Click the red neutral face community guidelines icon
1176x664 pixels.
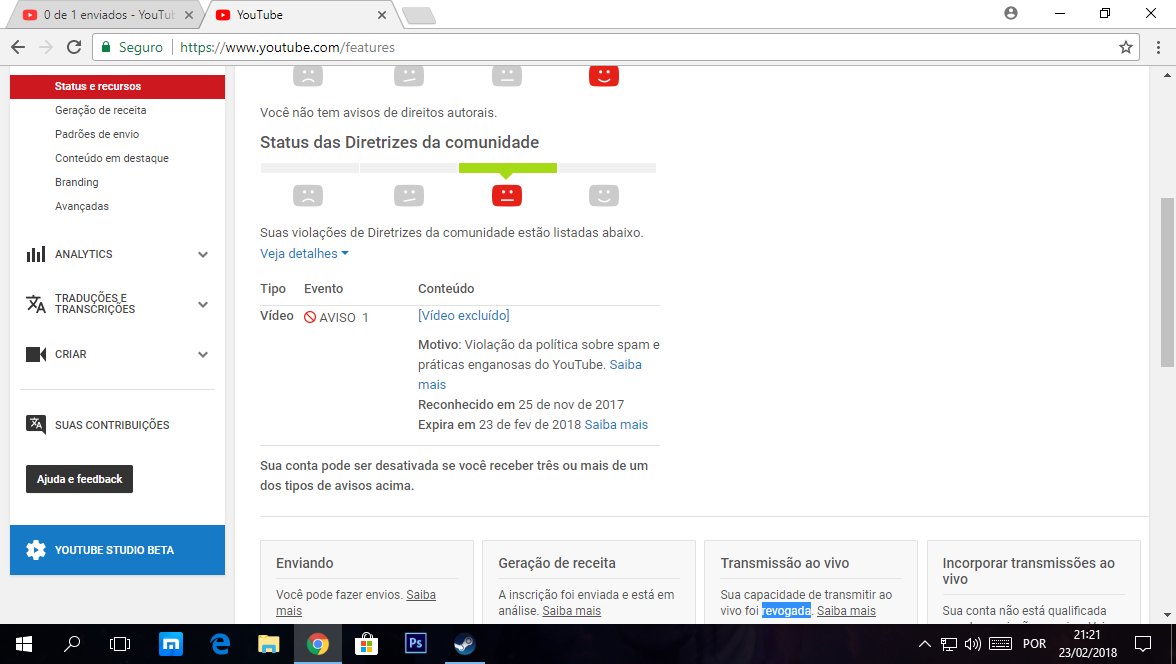click(x=506, y=195)
